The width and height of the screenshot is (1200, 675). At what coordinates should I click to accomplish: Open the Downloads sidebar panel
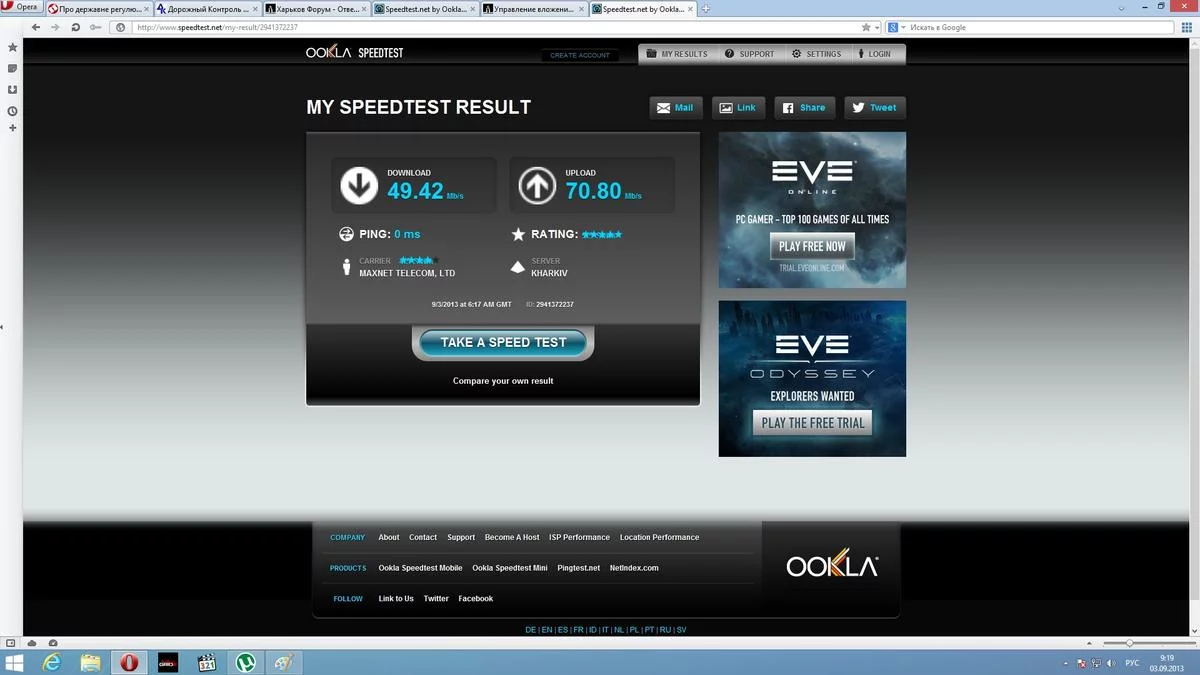[x=12, y=89]
